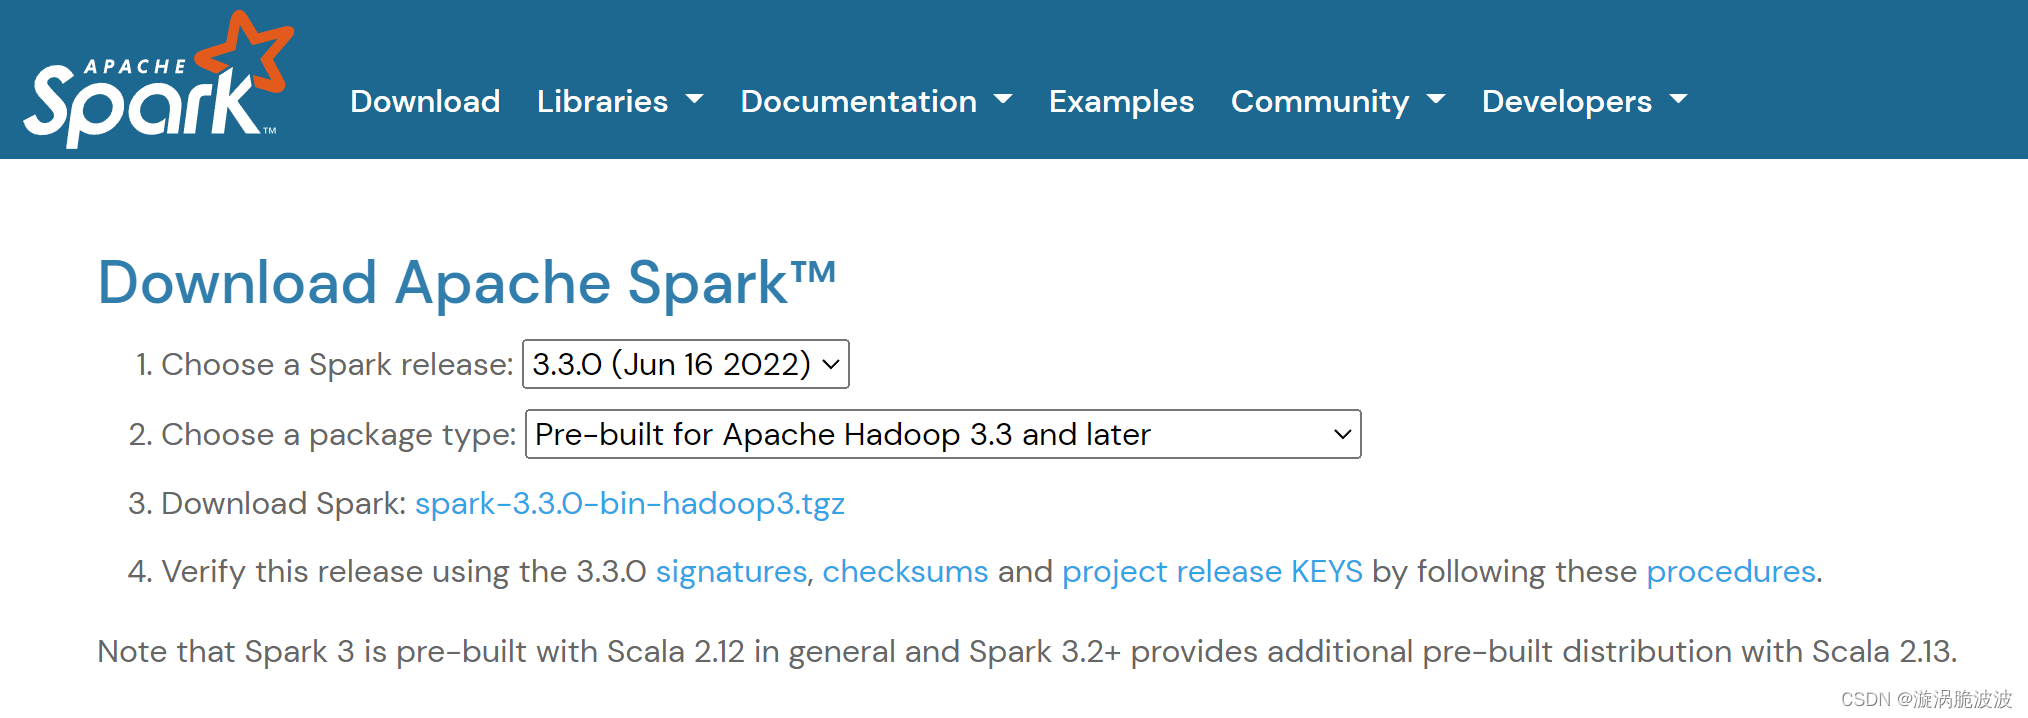Expand the Documentation menu
The image size is (2028, 718).
click(876, 101)
